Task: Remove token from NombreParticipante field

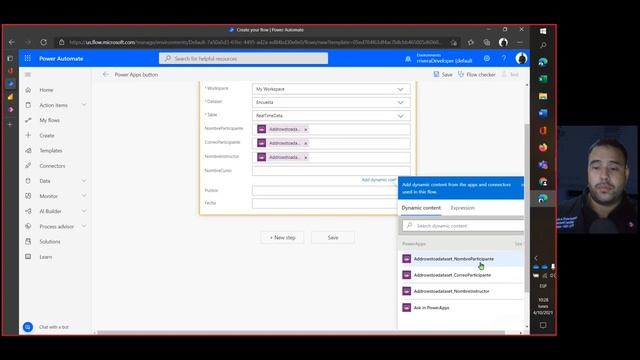Action: click(306, 129)
